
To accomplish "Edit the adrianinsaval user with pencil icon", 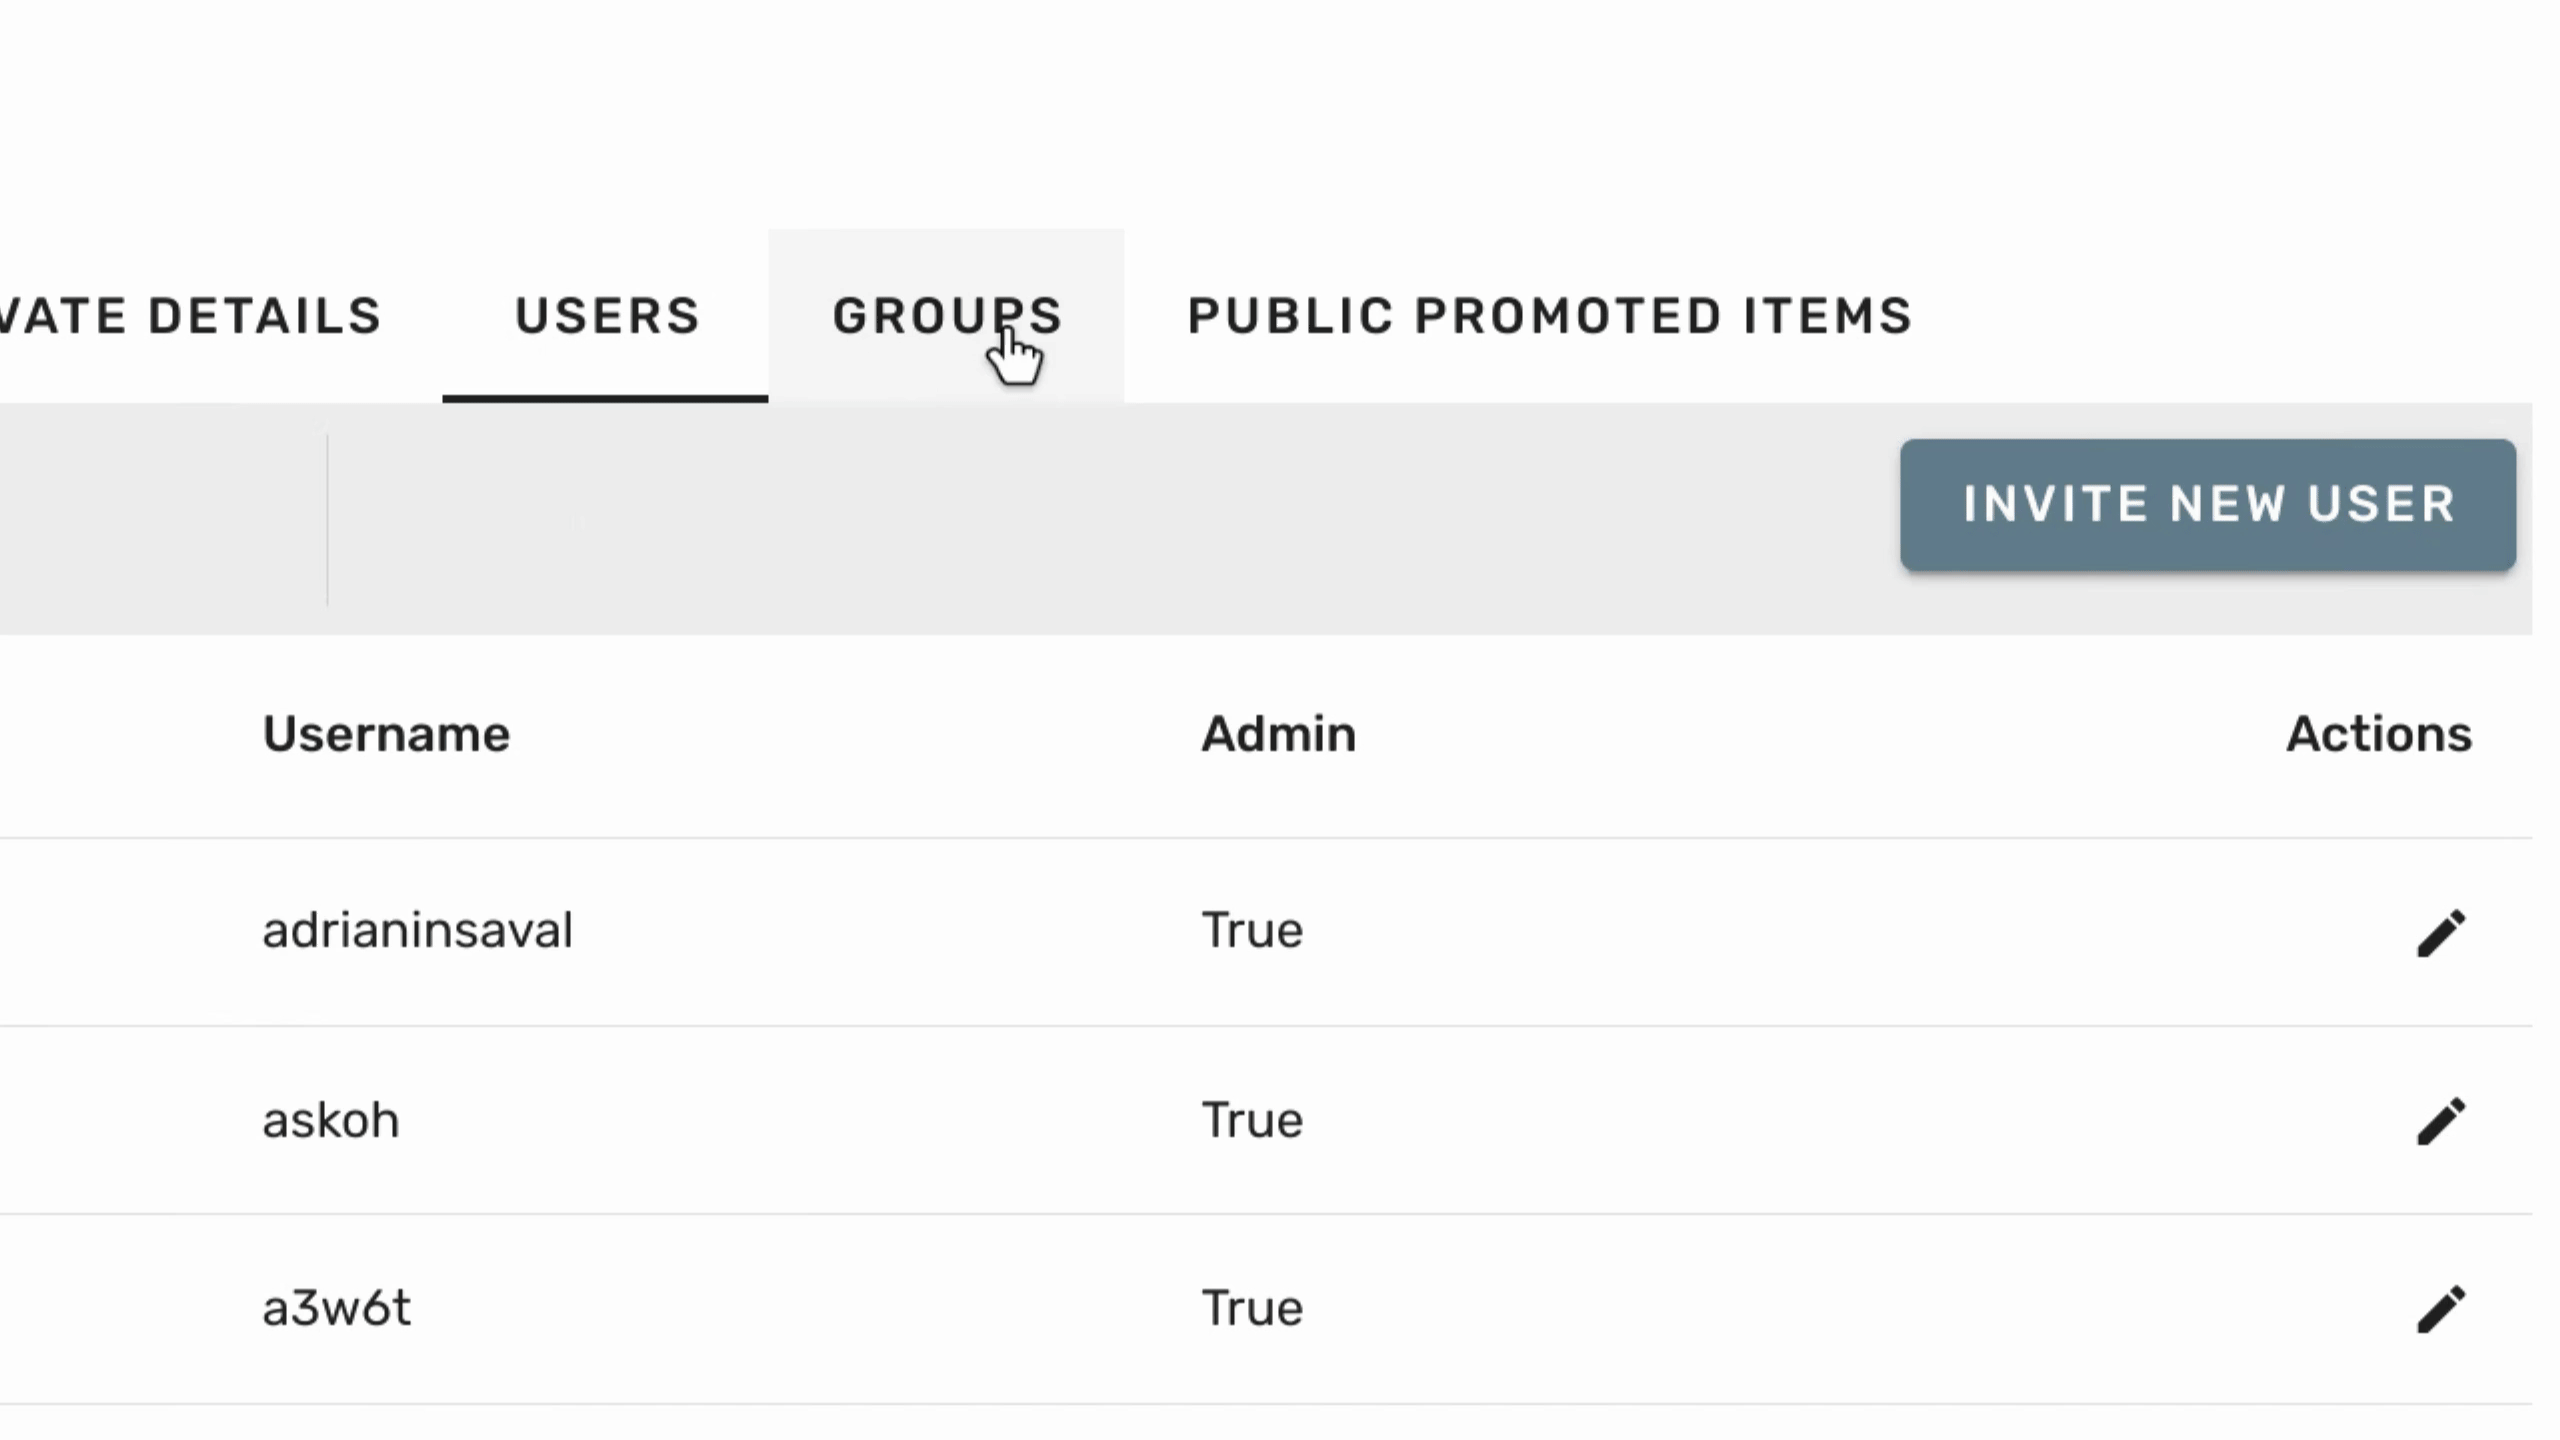I will (2441, 933).
